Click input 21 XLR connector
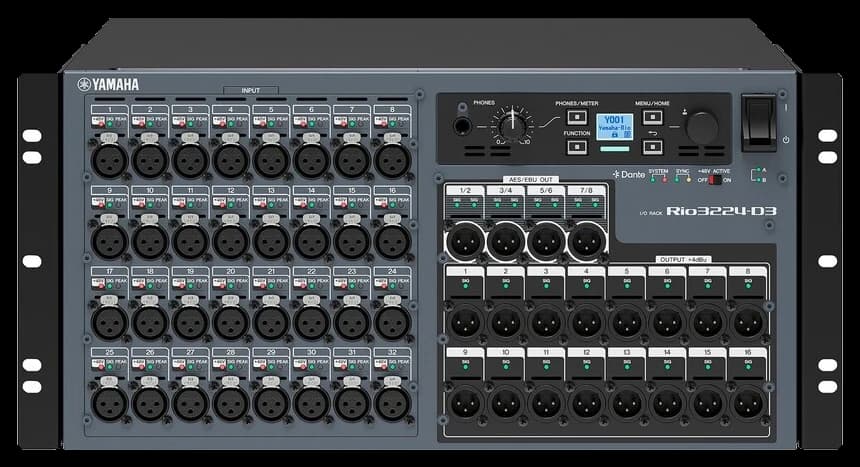 point(271,323)
